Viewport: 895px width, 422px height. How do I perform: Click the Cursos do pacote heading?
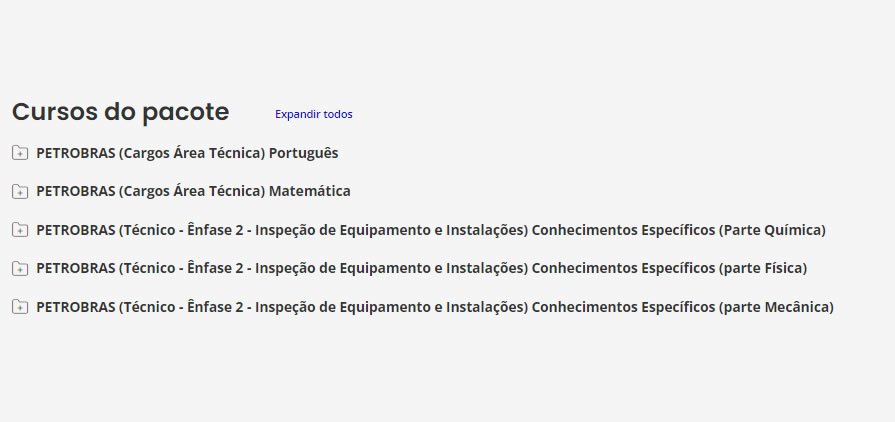(120, 112)
